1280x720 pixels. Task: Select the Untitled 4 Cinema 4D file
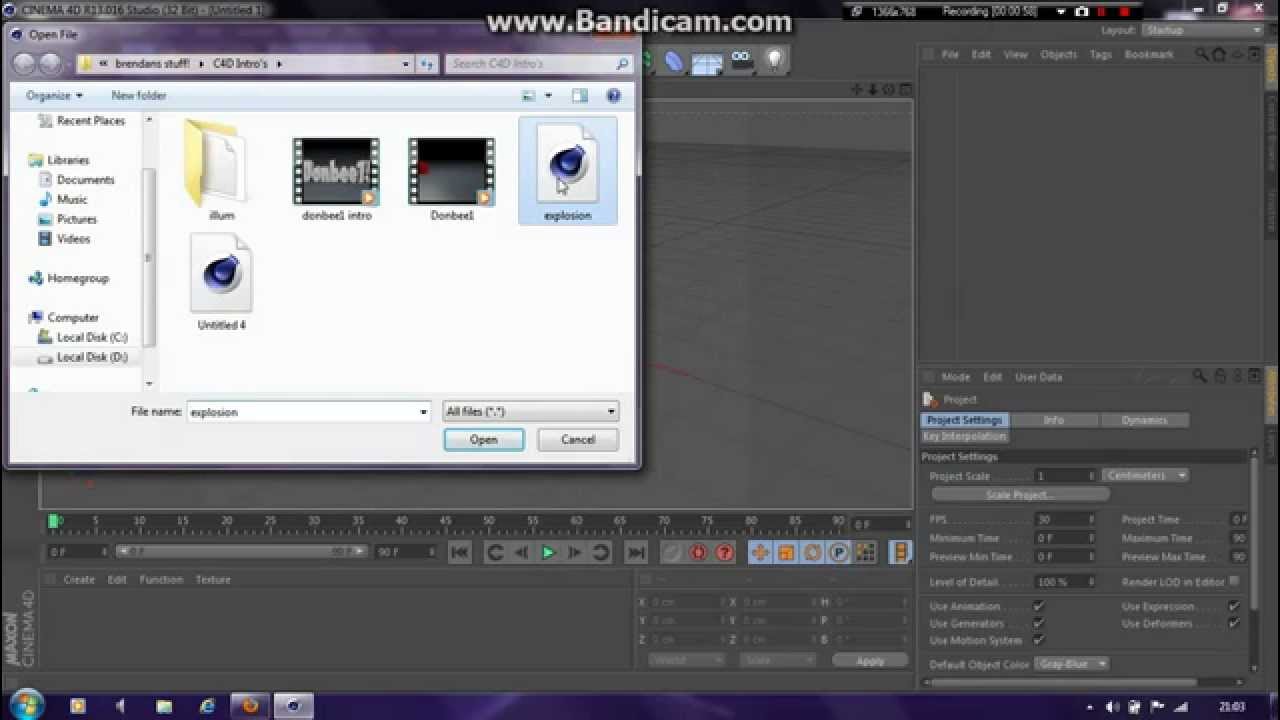(x=221, y=283)
